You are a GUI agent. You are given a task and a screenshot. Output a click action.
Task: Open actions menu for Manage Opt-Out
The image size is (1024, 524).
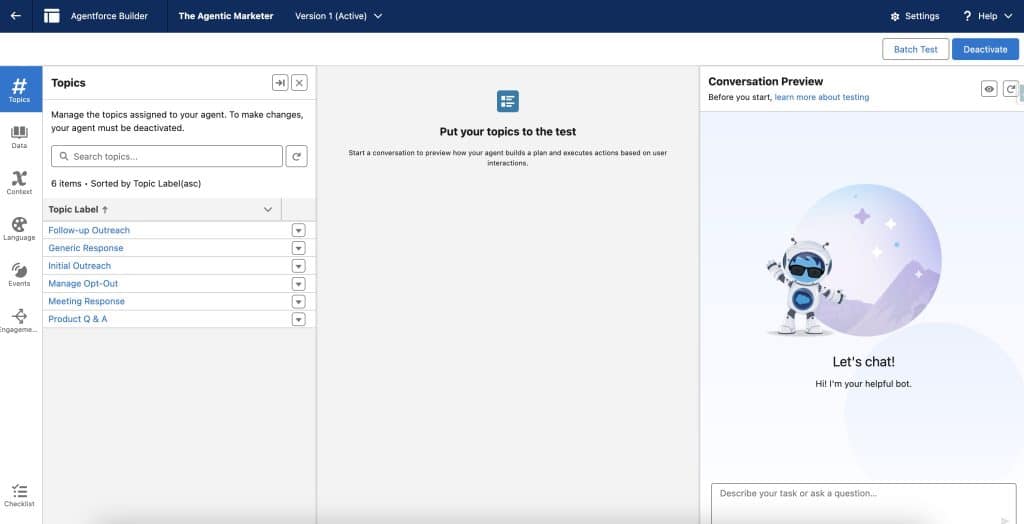pos(298,284)
